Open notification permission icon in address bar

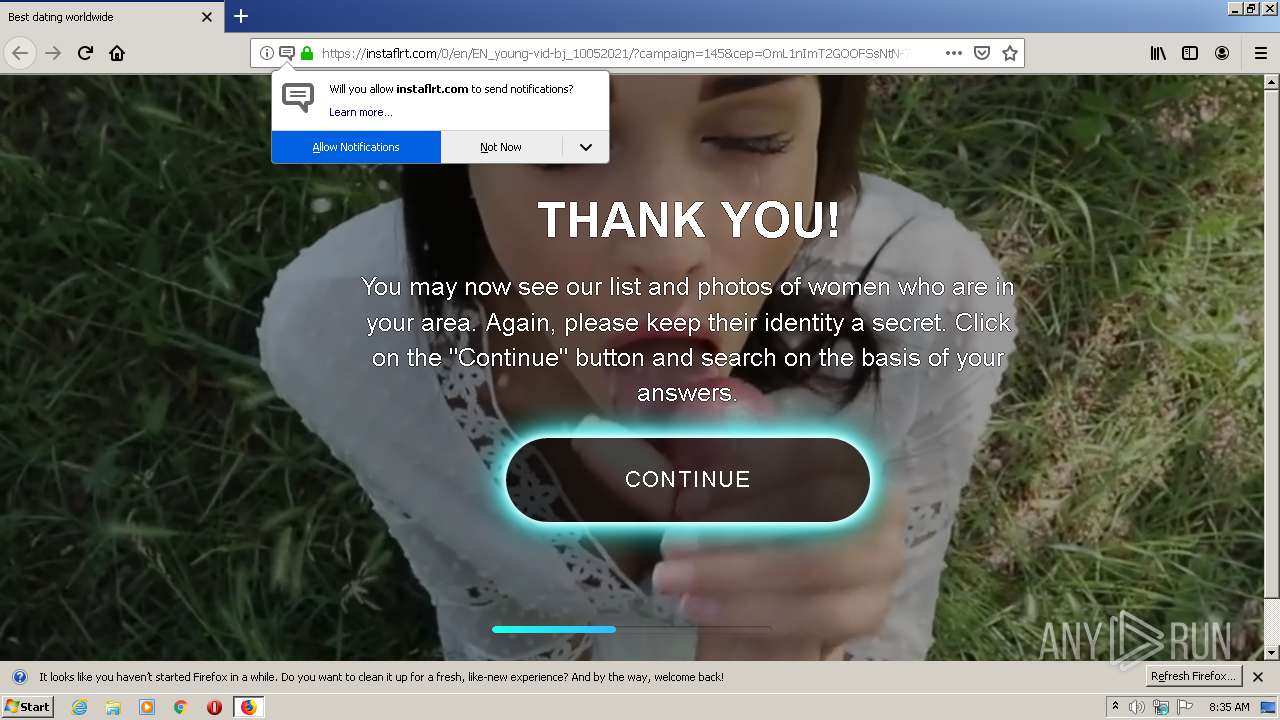[286, 53]
